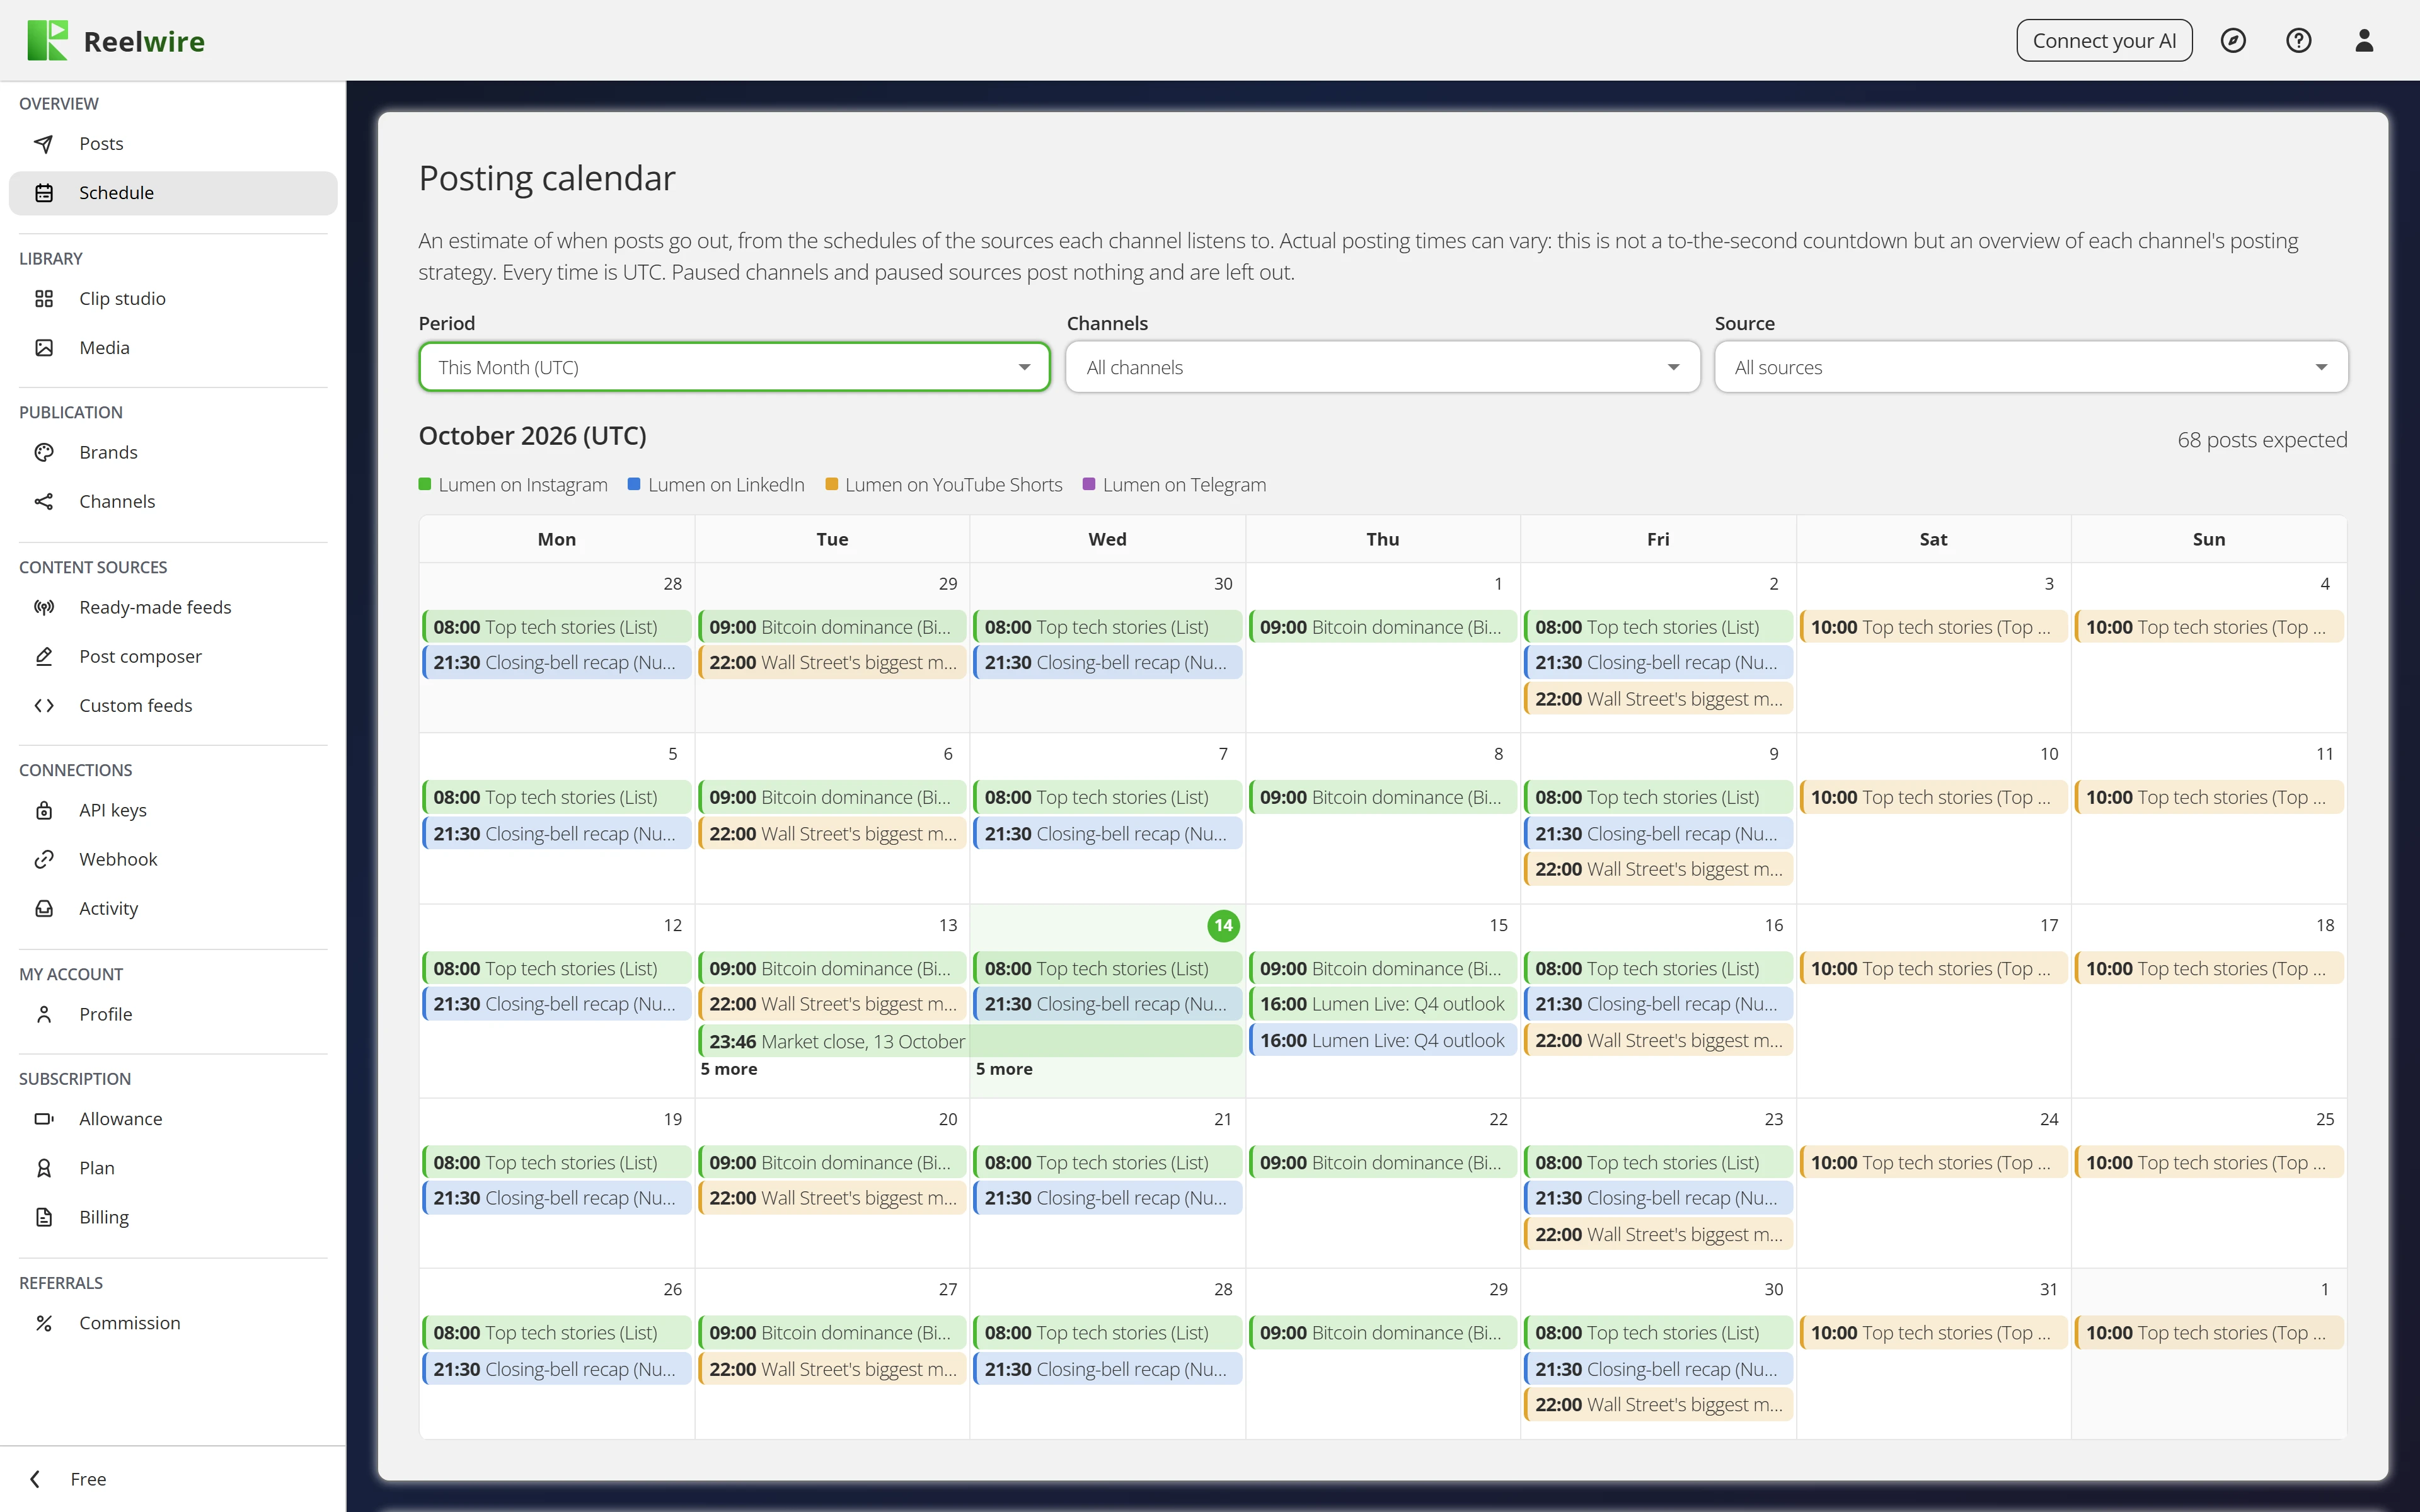
Task: Open the All sources dropdown
Action: coord(2031,368)
